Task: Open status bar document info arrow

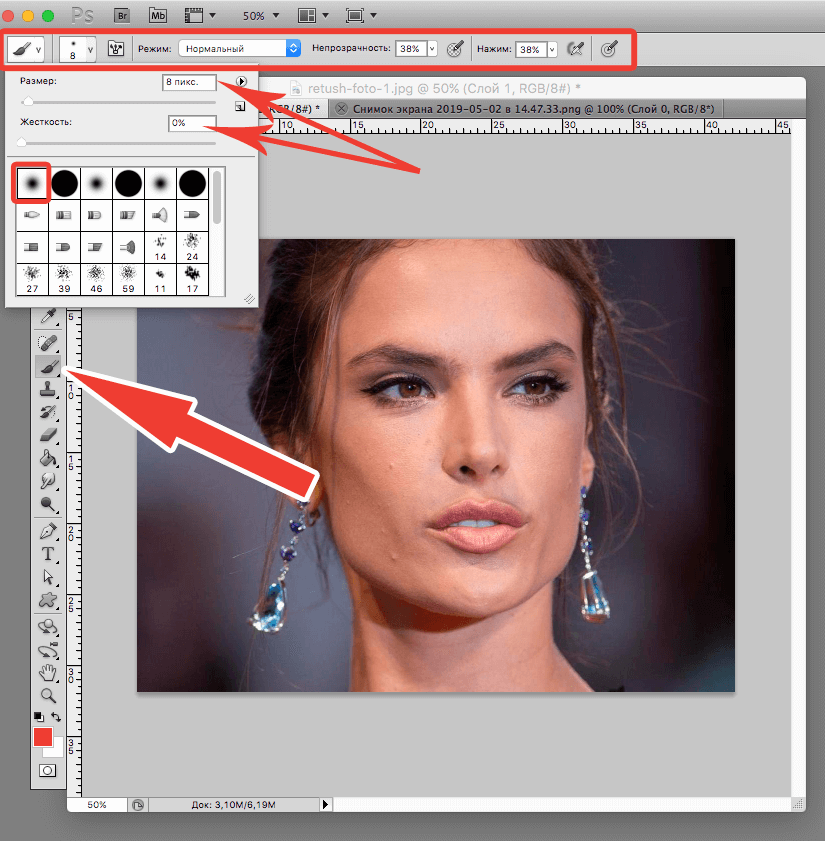Action: [x=325, y=805]
